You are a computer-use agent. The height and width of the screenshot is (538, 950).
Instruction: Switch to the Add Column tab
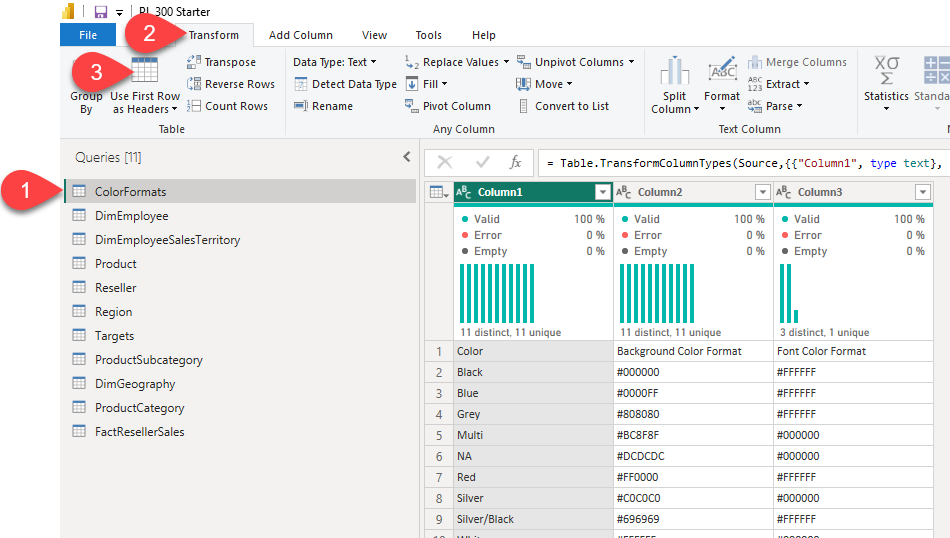pyautogui.click(x=300, y=35)
